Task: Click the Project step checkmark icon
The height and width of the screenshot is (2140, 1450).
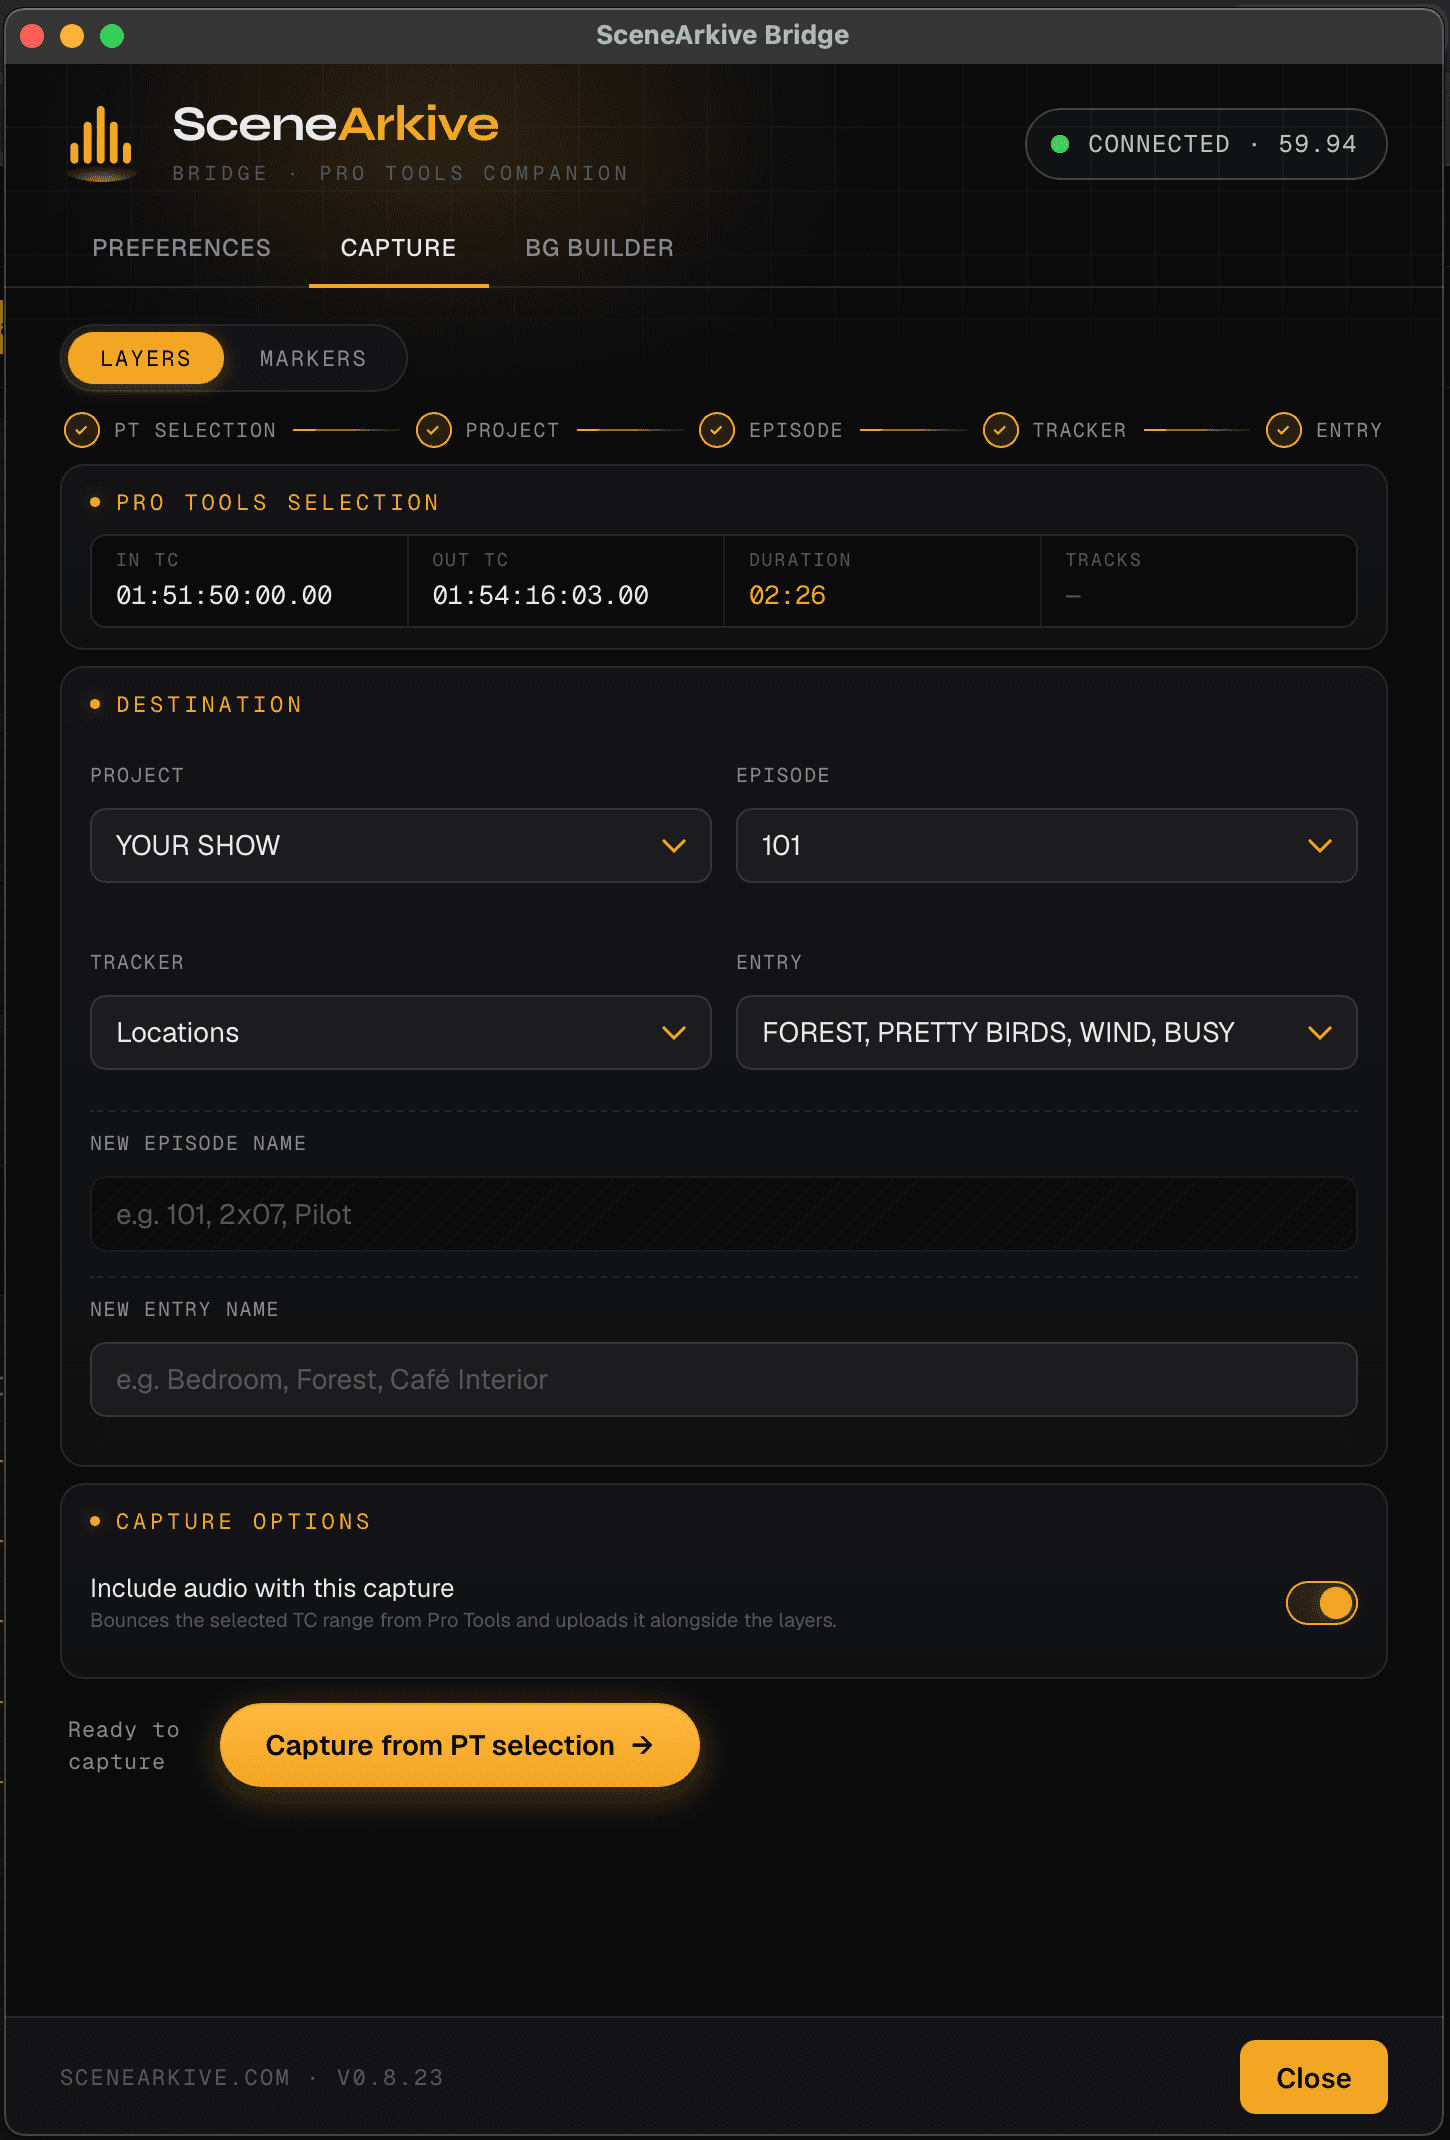Action: 433,430
